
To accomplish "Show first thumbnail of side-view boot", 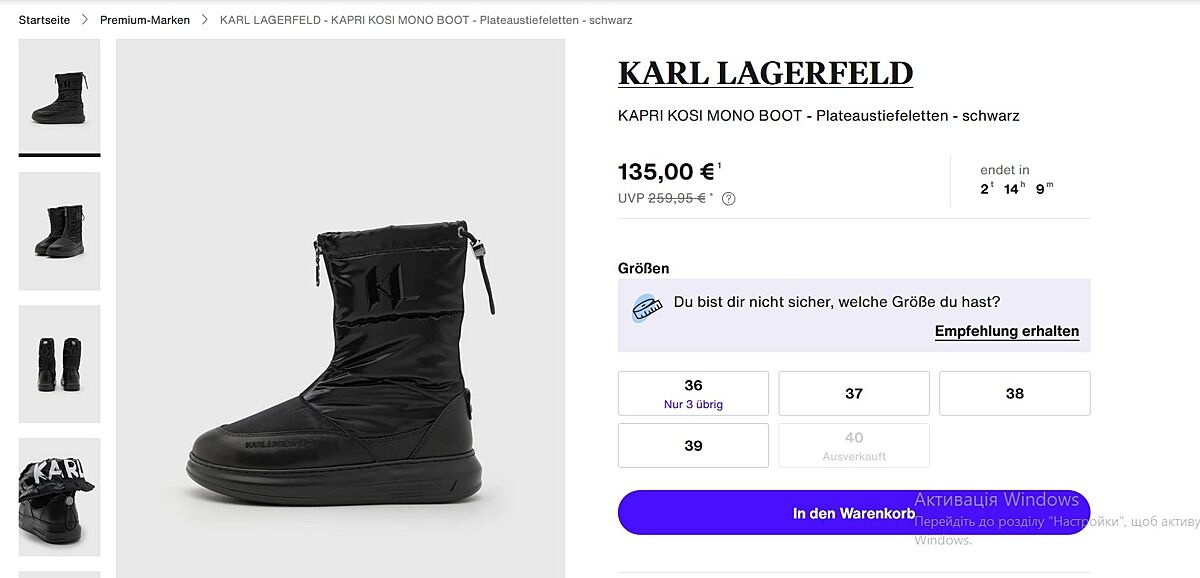I will click(60, 96).
